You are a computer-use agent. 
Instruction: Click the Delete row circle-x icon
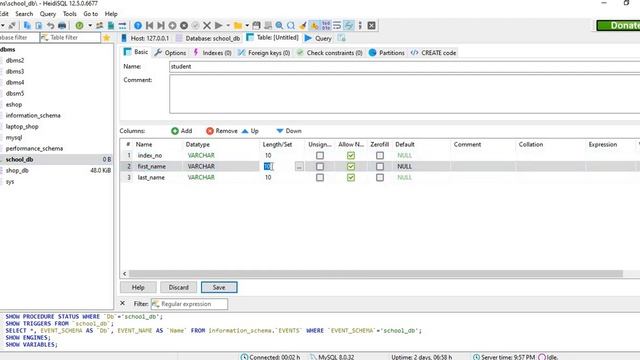[x=184, y=25]
